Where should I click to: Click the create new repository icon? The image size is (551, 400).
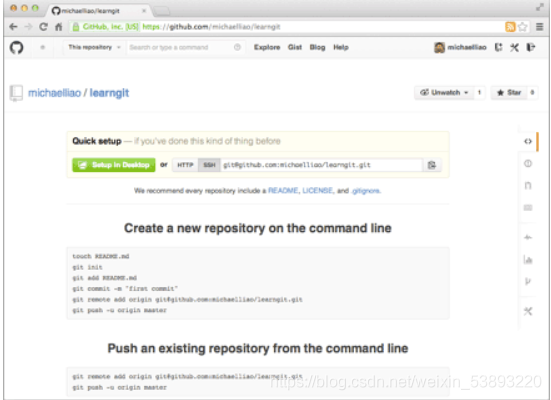[x=499, y=47]
